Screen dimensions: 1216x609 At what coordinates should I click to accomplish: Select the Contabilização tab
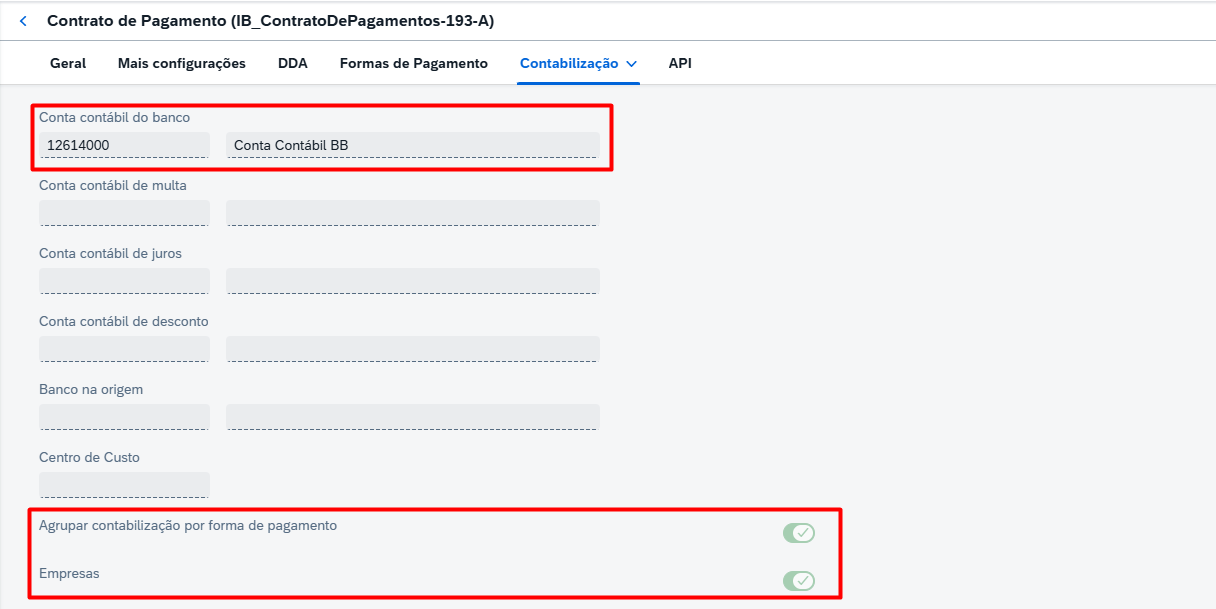click(x=569, y=63)
